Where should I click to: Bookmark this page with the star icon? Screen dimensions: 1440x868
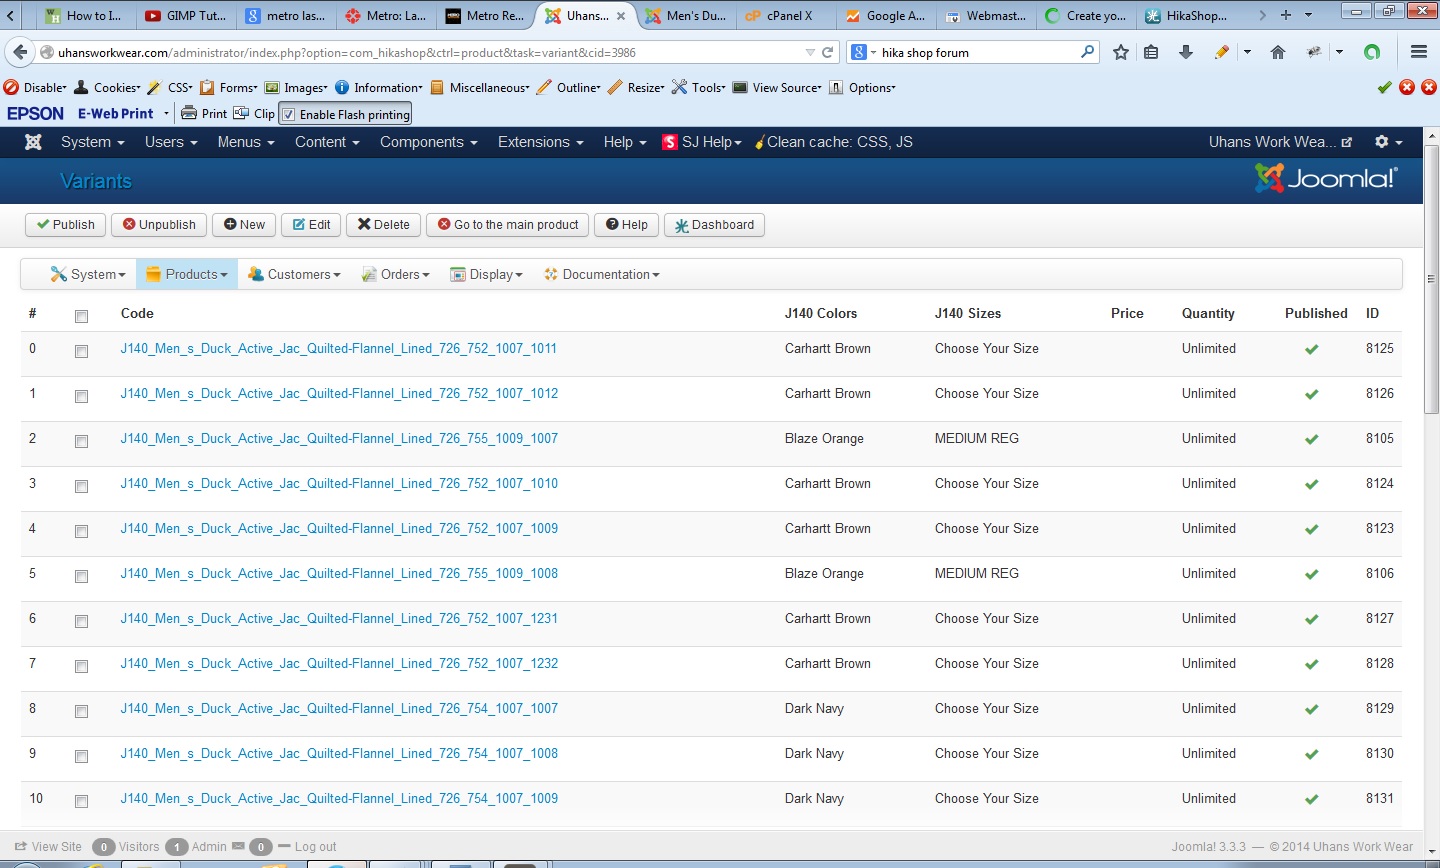point(1121,52)
